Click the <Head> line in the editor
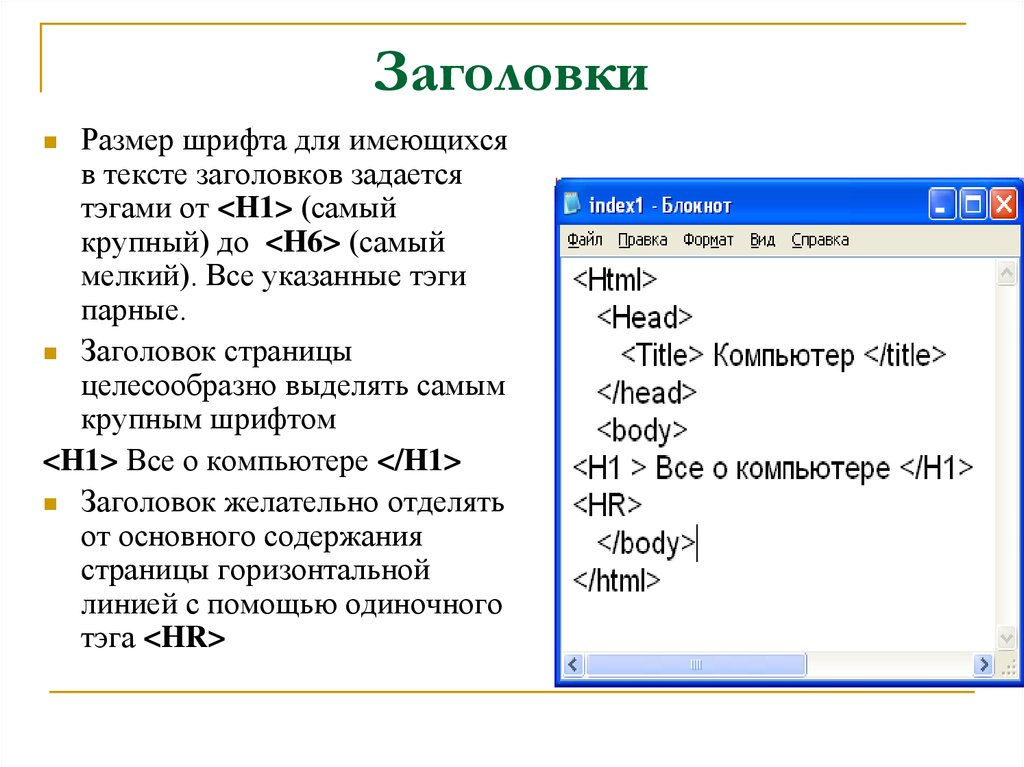 (644, 318)
